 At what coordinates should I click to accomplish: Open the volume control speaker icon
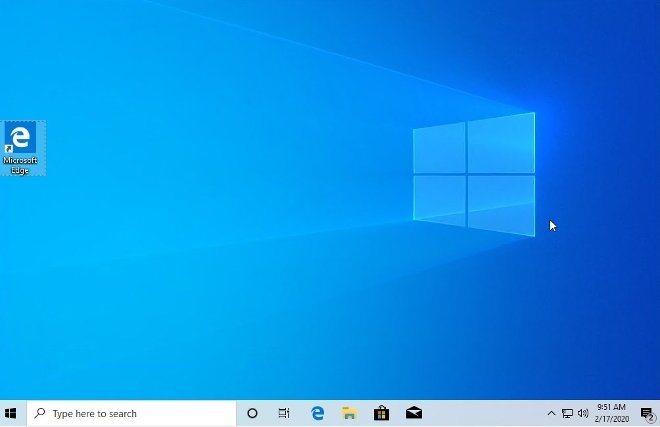click(x=583, y=414)
